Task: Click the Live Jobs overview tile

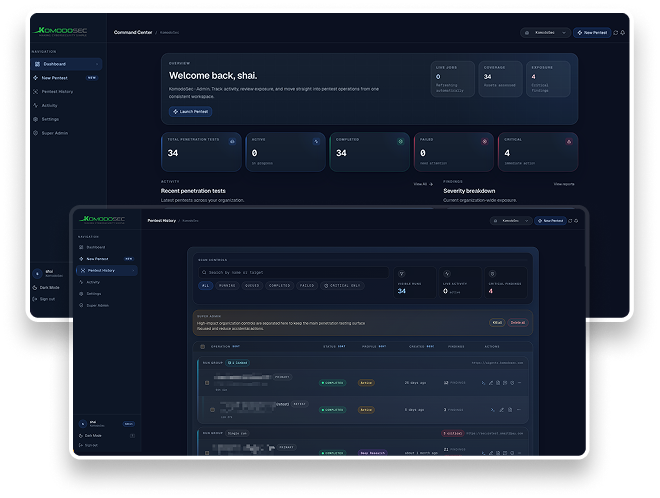Action: point(452,79)
